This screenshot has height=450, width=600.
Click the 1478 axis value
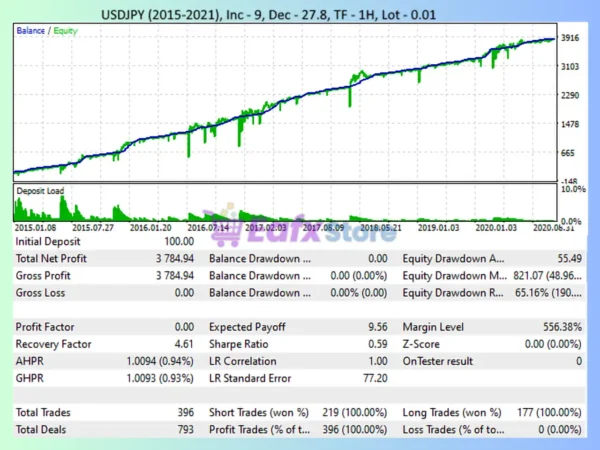(570, 124)
